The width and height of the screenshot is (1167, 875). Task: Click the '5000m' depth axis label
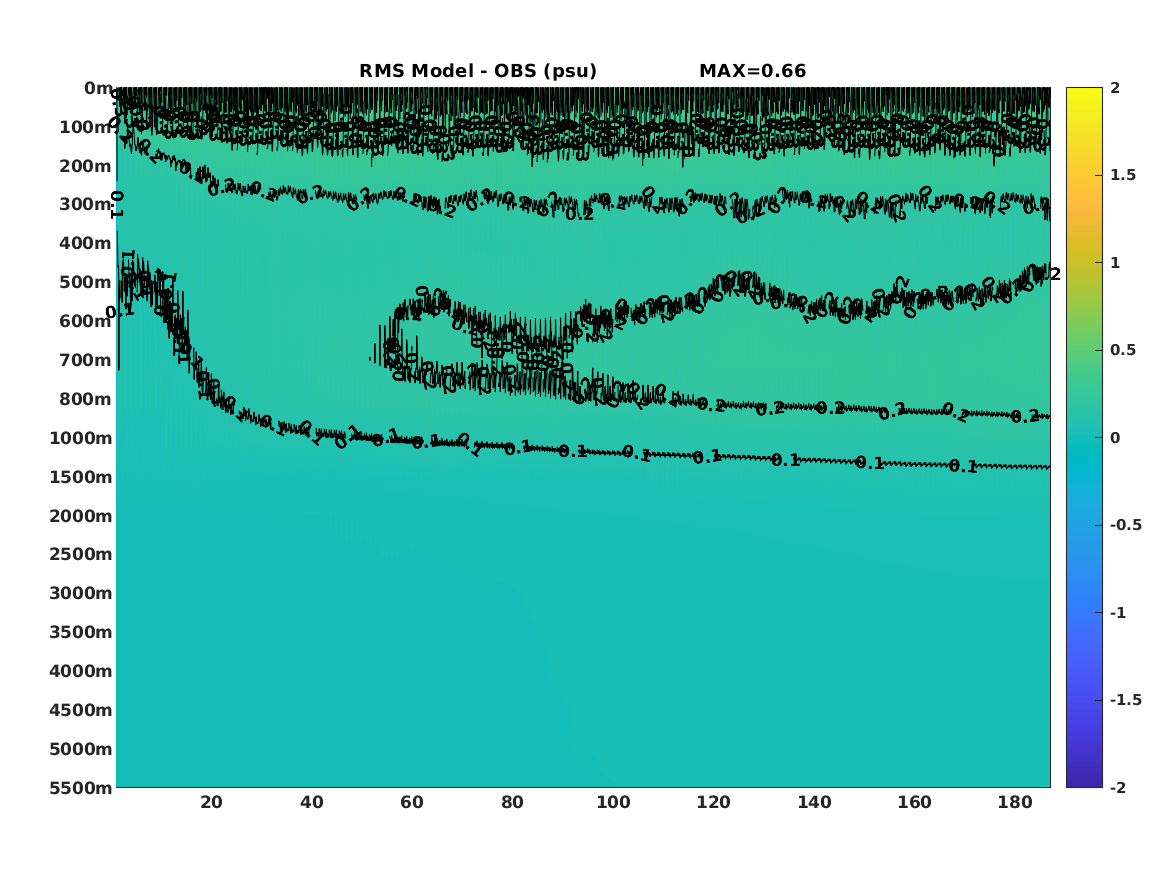(x=81, y=749)
